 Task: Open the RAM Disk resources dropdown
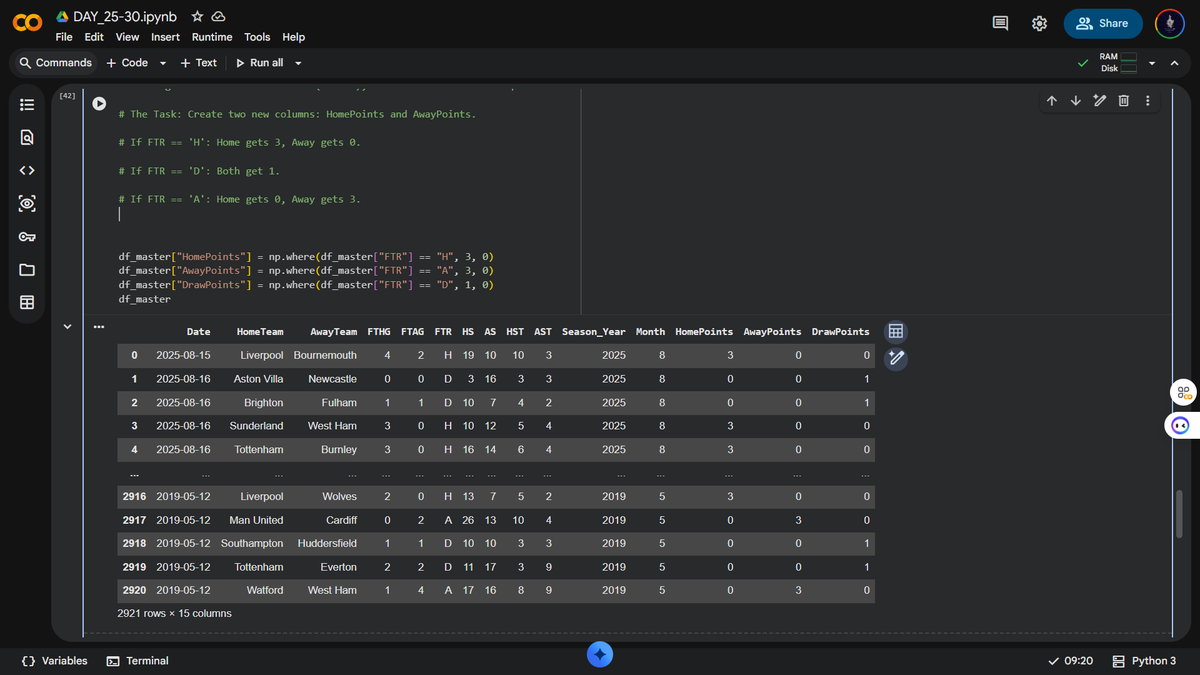tap(1154, 63)
